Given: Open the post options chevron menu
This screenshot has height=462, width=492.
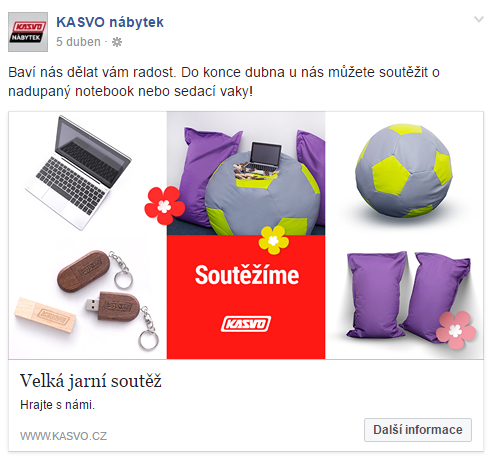Looking at the screenshot, I should (x=479, y=19).
